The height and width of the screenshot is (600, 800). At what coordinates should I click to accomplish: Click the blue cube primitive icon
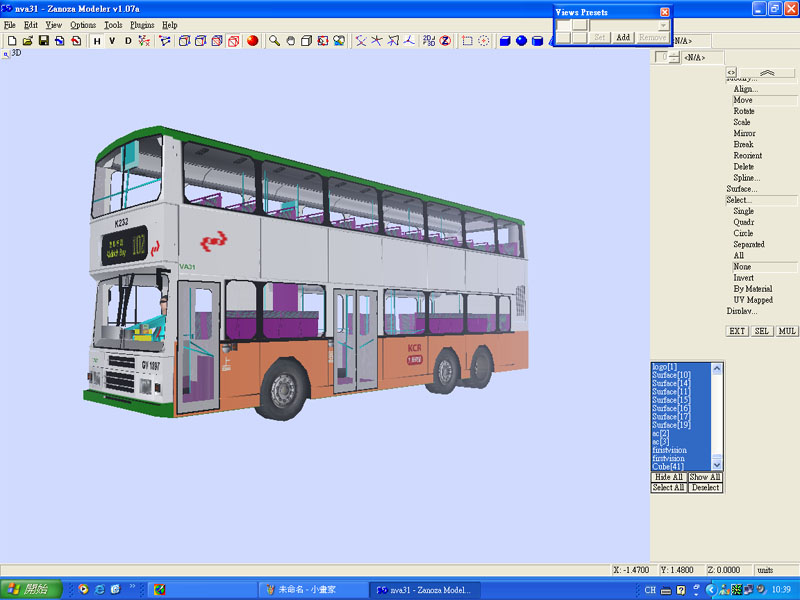[505, 41]
